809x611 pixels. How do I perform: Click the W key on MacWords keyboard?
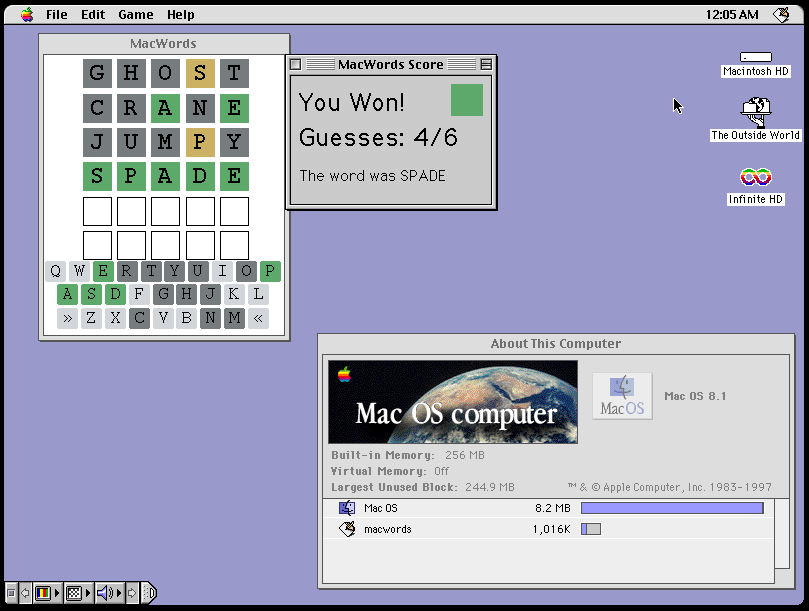(79, 271)
